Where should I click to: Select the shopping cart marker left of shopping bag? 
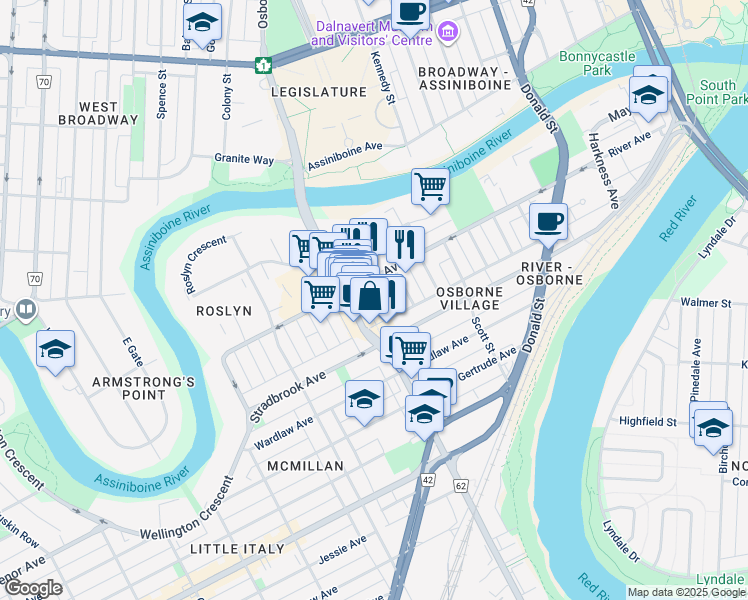tap(321, 297)
